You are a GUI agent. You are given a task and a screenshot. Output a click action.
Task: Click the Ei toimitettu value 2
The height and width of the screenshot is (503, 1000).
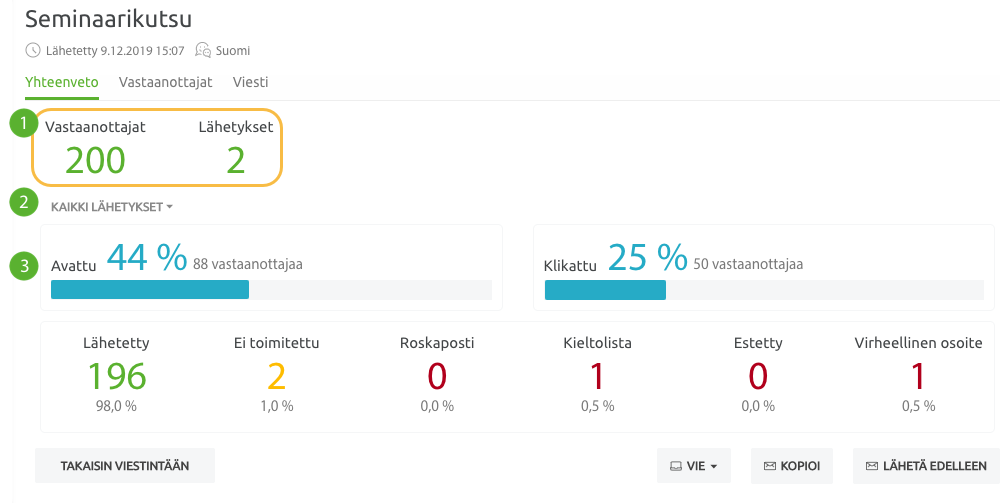coord(276,376)
